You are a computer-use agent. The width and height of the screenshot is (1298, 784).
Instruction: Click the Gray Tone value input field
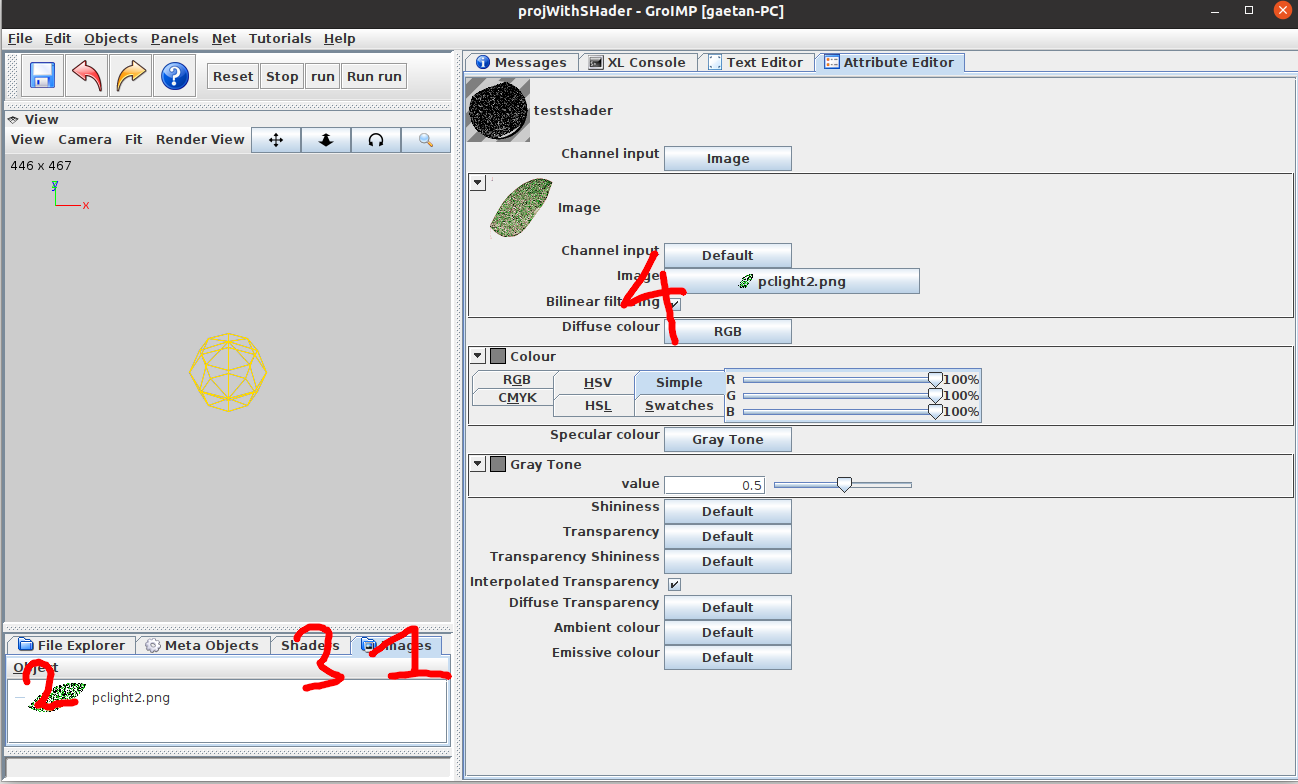(714, 485)
